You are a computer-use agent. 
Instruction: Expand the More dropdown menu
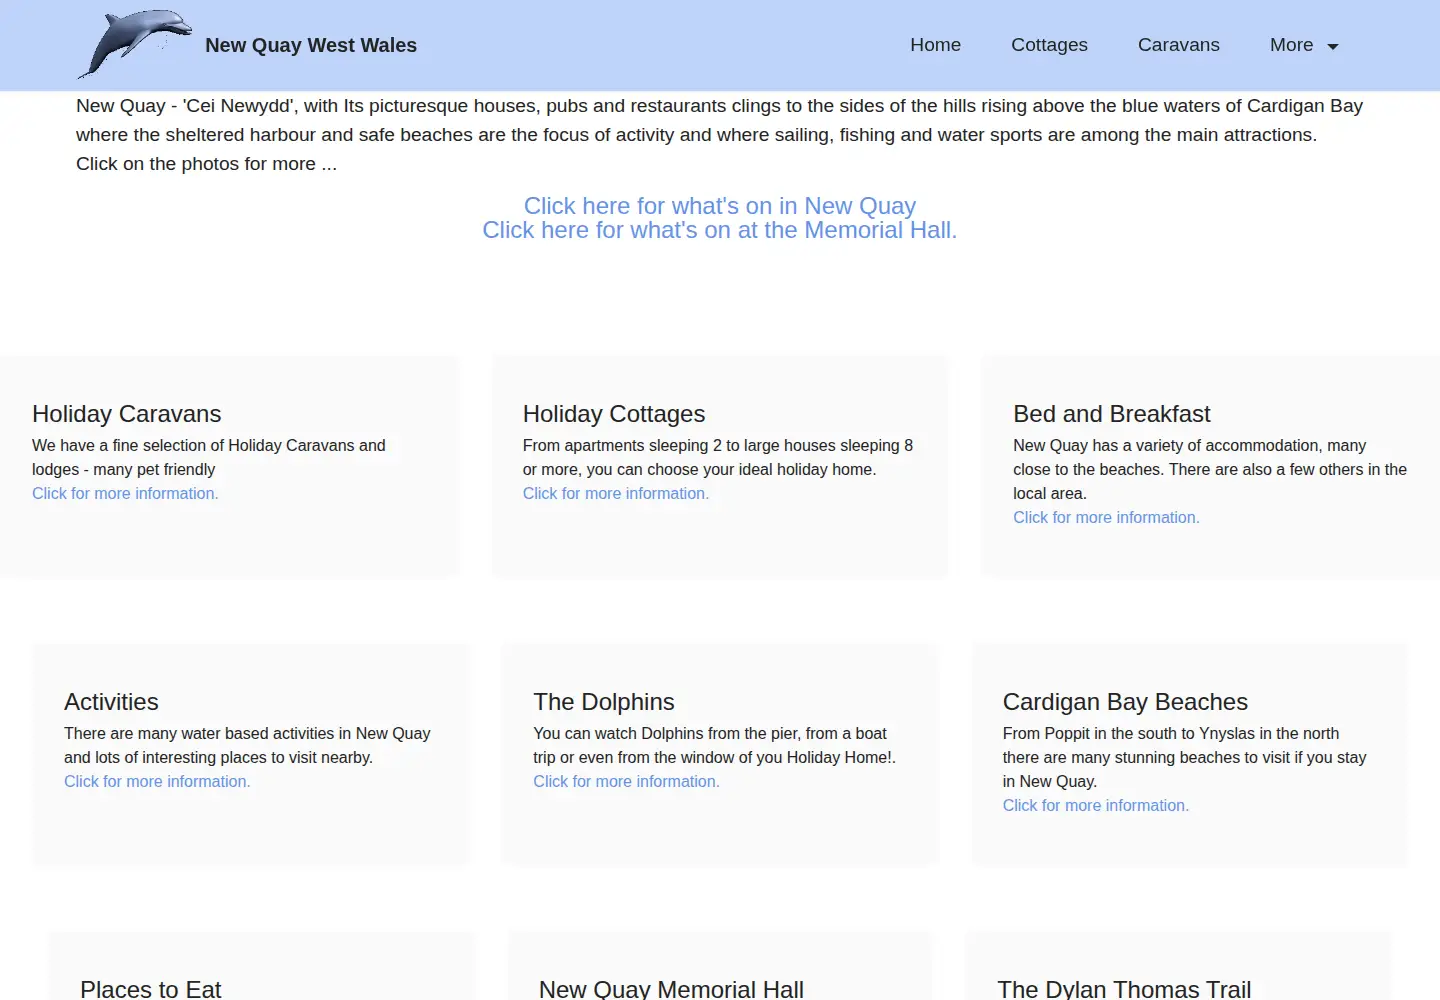coord(1304,45)
